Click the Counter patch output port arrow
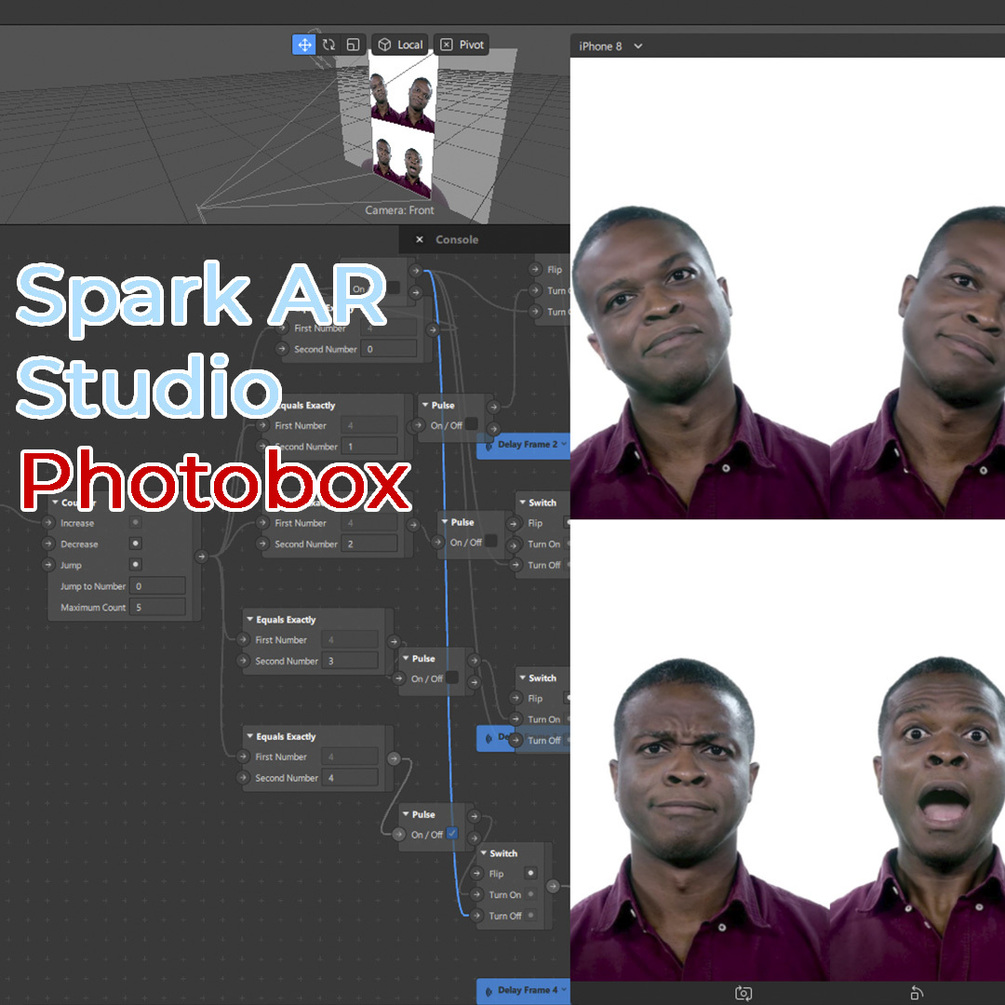Viewport: 1005px width, 1005px height. pos(201,556)
